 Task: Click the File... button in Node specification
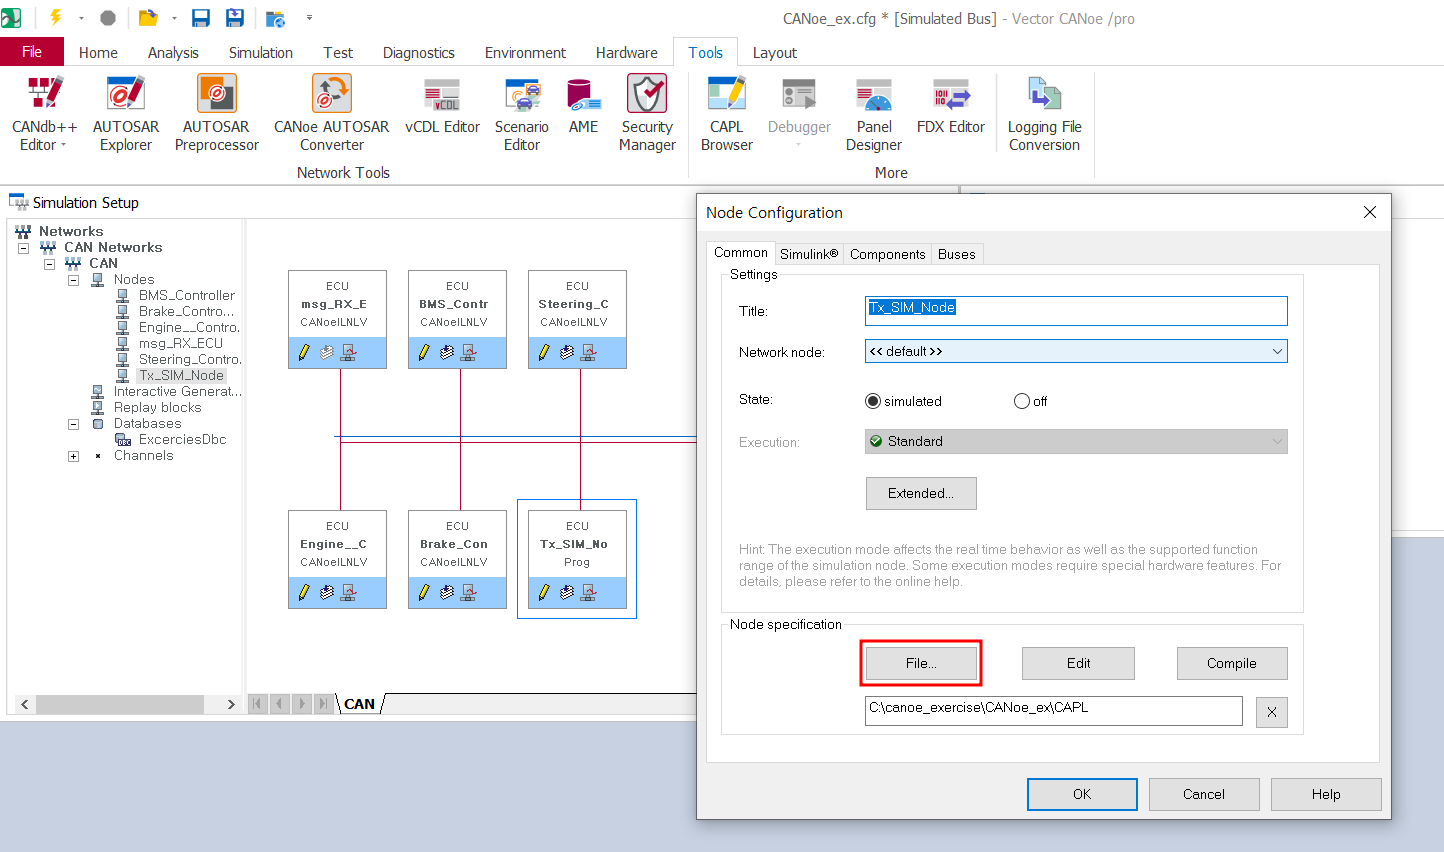click(921, 663)
